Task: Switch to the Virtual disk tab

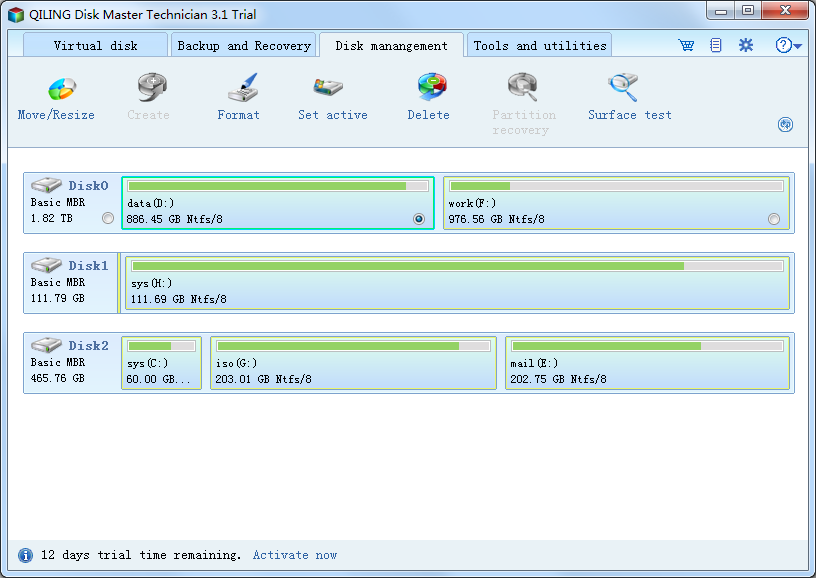Action: [95, 46]
